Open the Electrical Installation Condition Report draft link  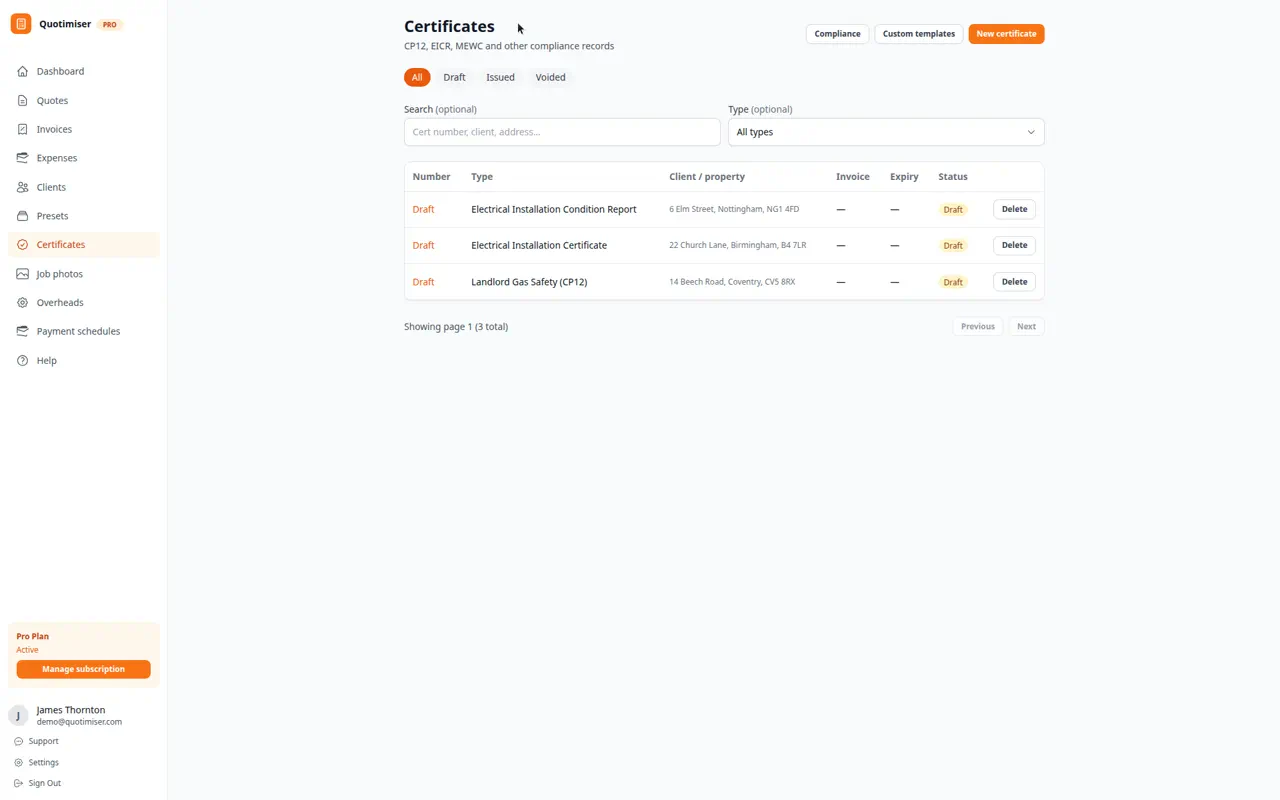423,209
